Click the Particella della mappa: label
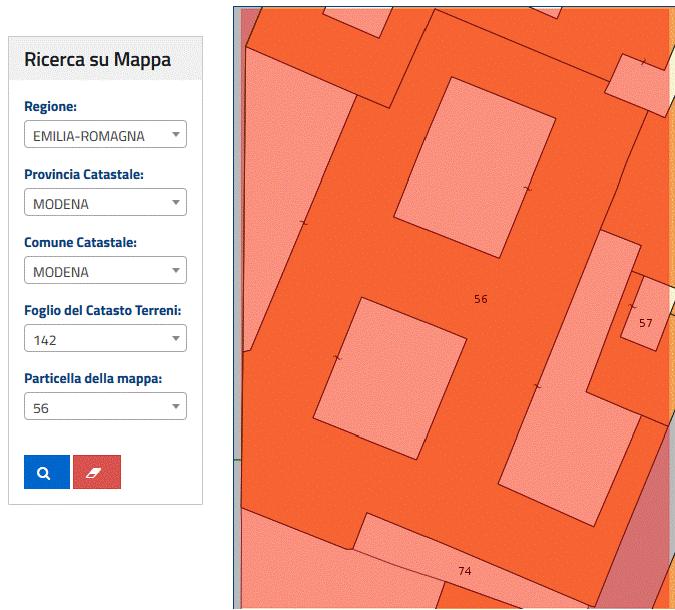Screen dimensions: 675x610 (x=93, y=378)
